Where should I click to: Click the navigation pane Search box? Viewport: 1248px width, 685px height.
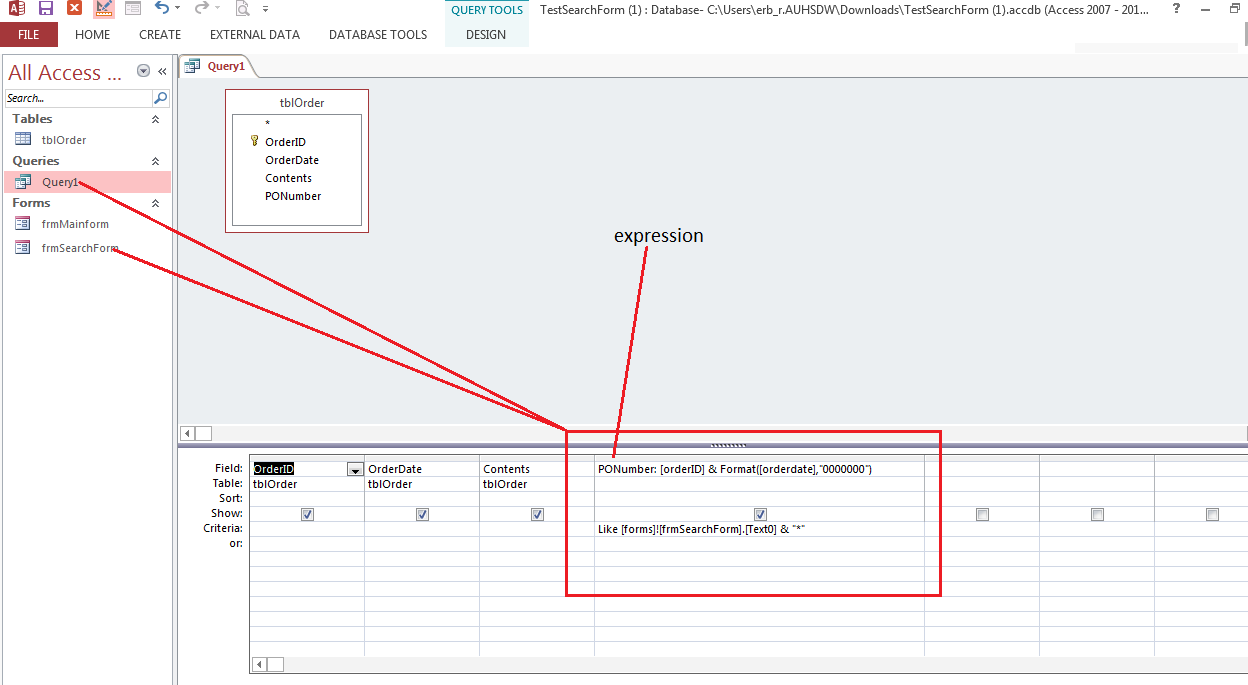point(79,98)
